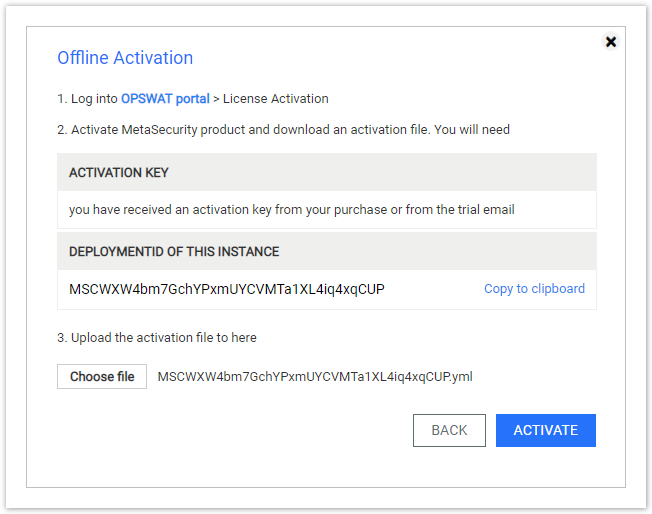
Task: Click the ACTIVATION KEY header
Action: tap(327, 172)
